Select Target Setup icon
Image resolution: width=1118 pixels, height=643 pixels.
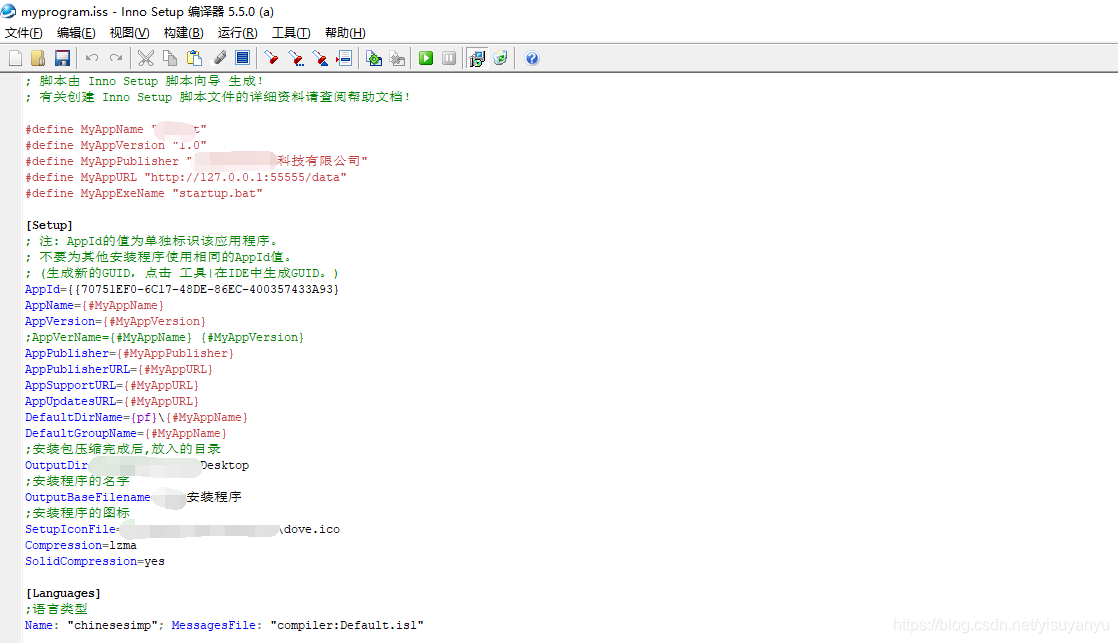(476, 58)
